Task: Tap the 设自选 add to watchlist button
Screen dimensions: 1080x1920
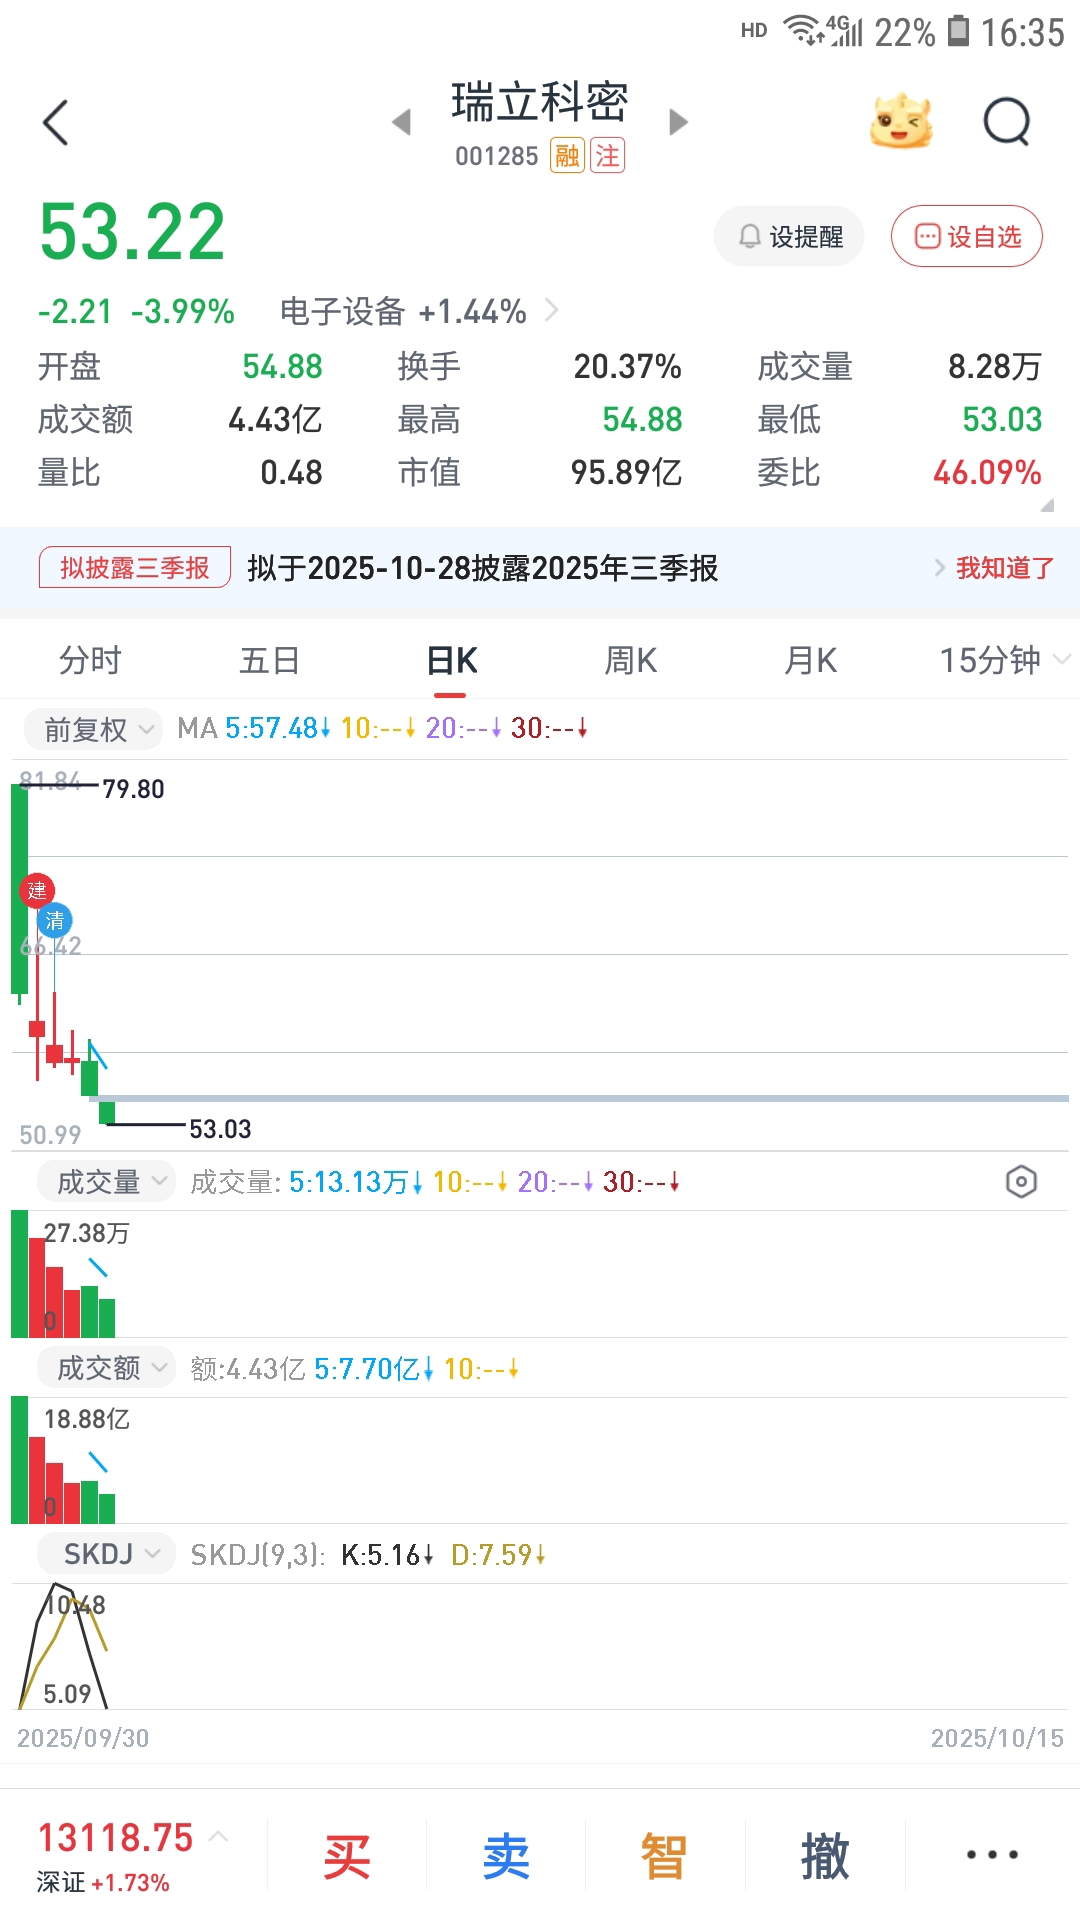Action: 967,236
